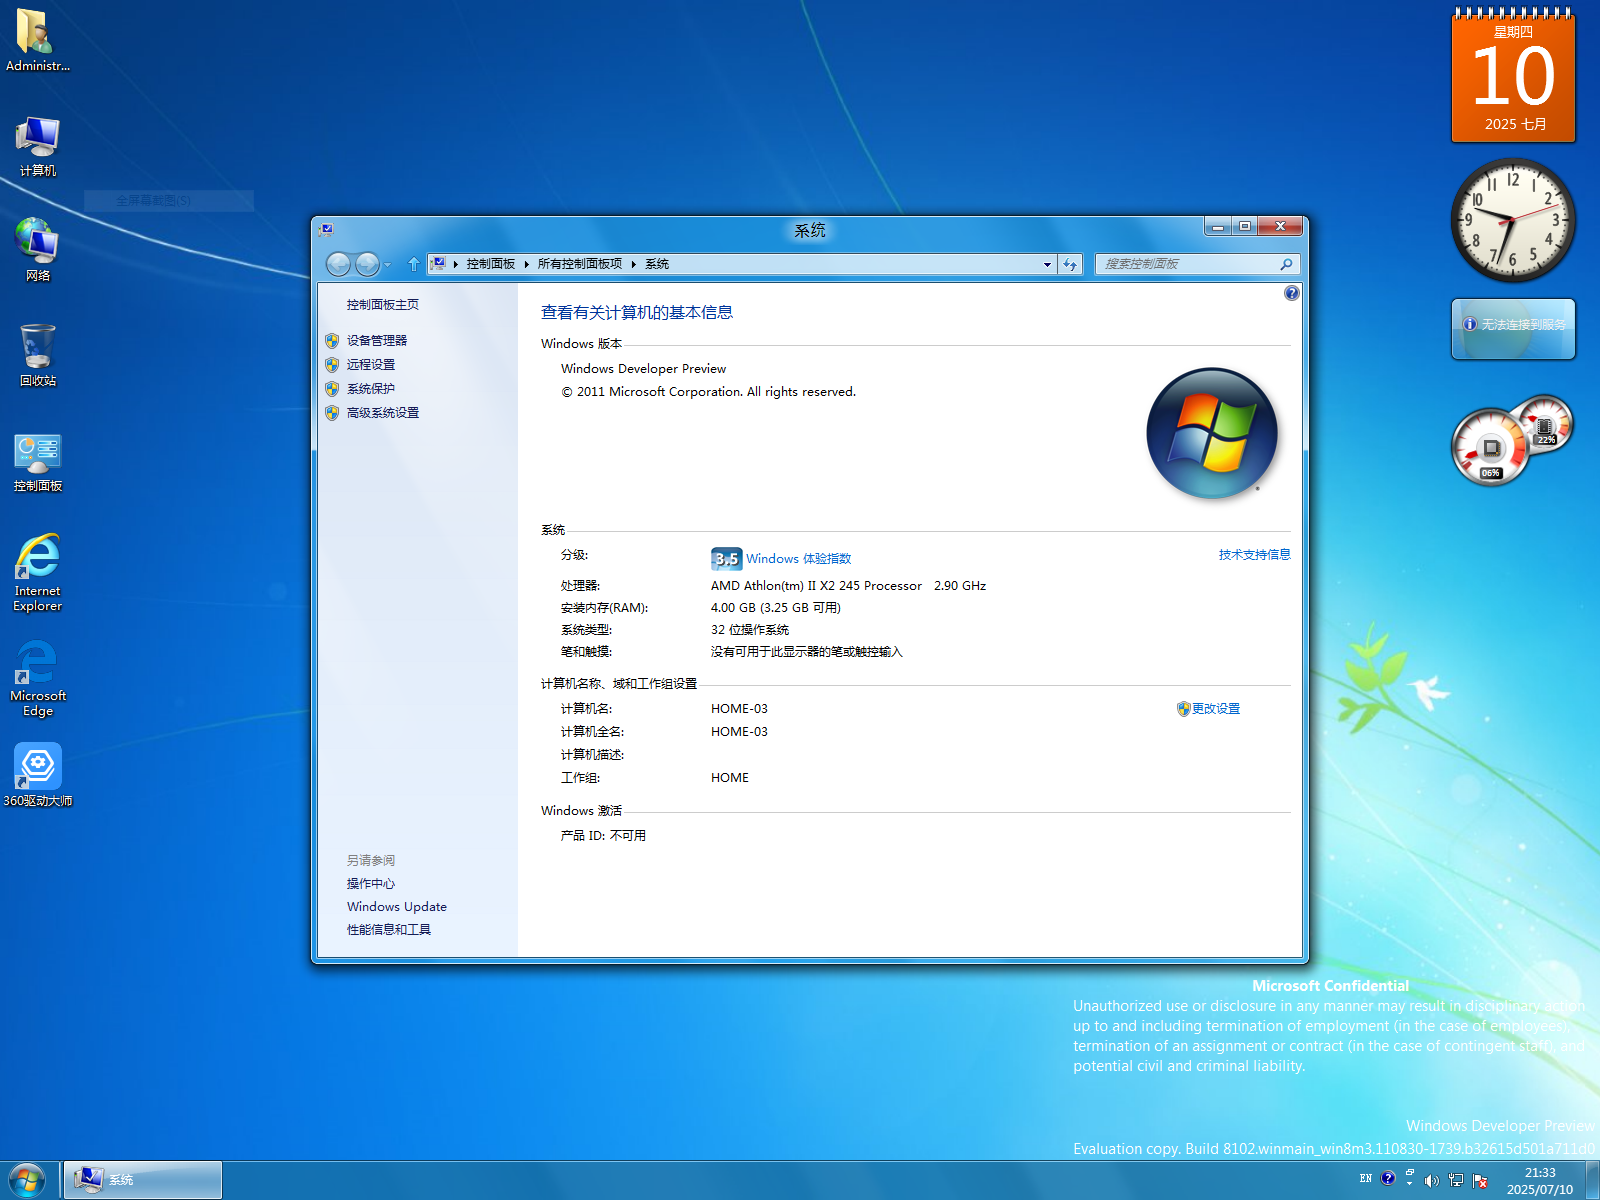Click the control panel icon in address bar
1600x1200 pixels.
click(438, 264)
